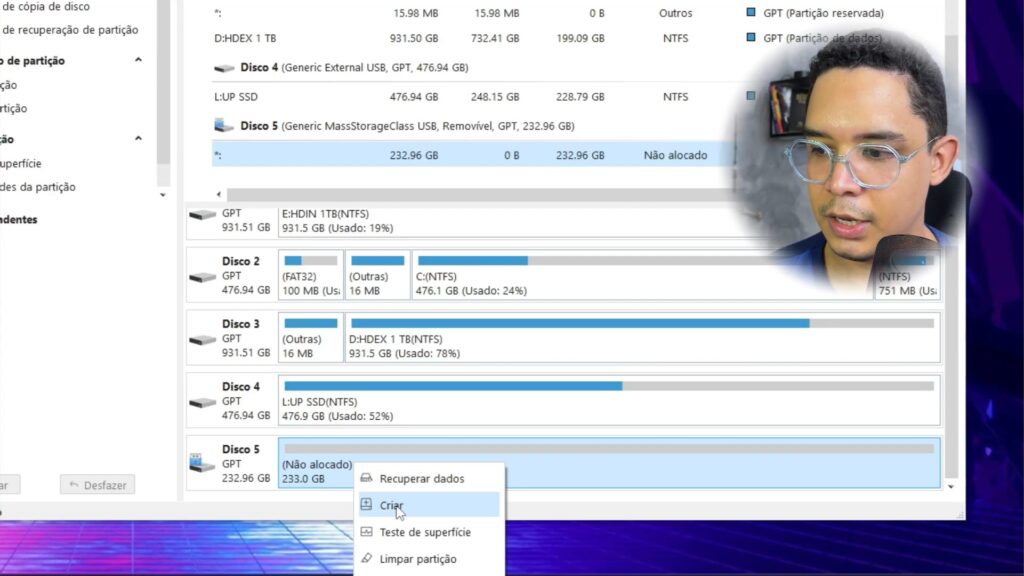1024x576 pixels.
Task: Select Disco 5 removable drive icon in map
Action: [202, 462]
